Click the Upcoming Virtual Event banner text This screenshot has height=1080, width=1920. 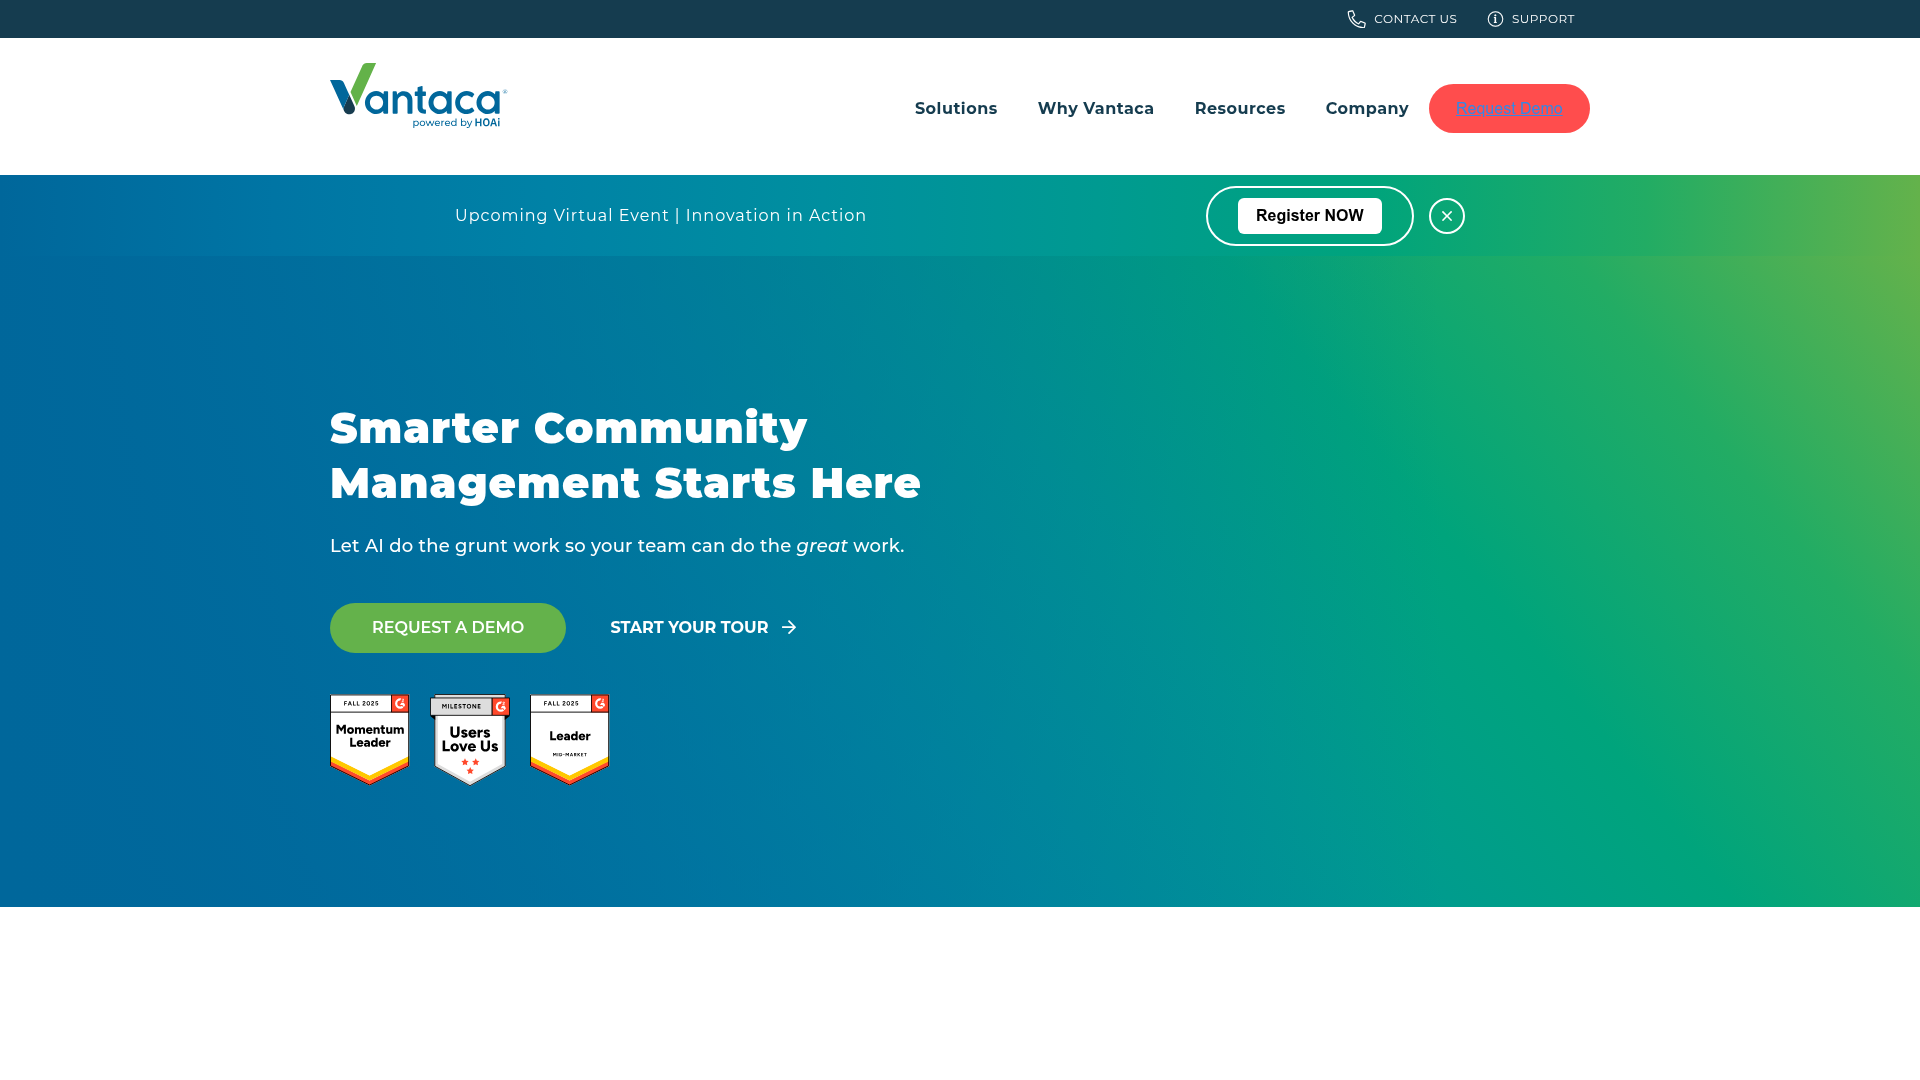[660, 215]
